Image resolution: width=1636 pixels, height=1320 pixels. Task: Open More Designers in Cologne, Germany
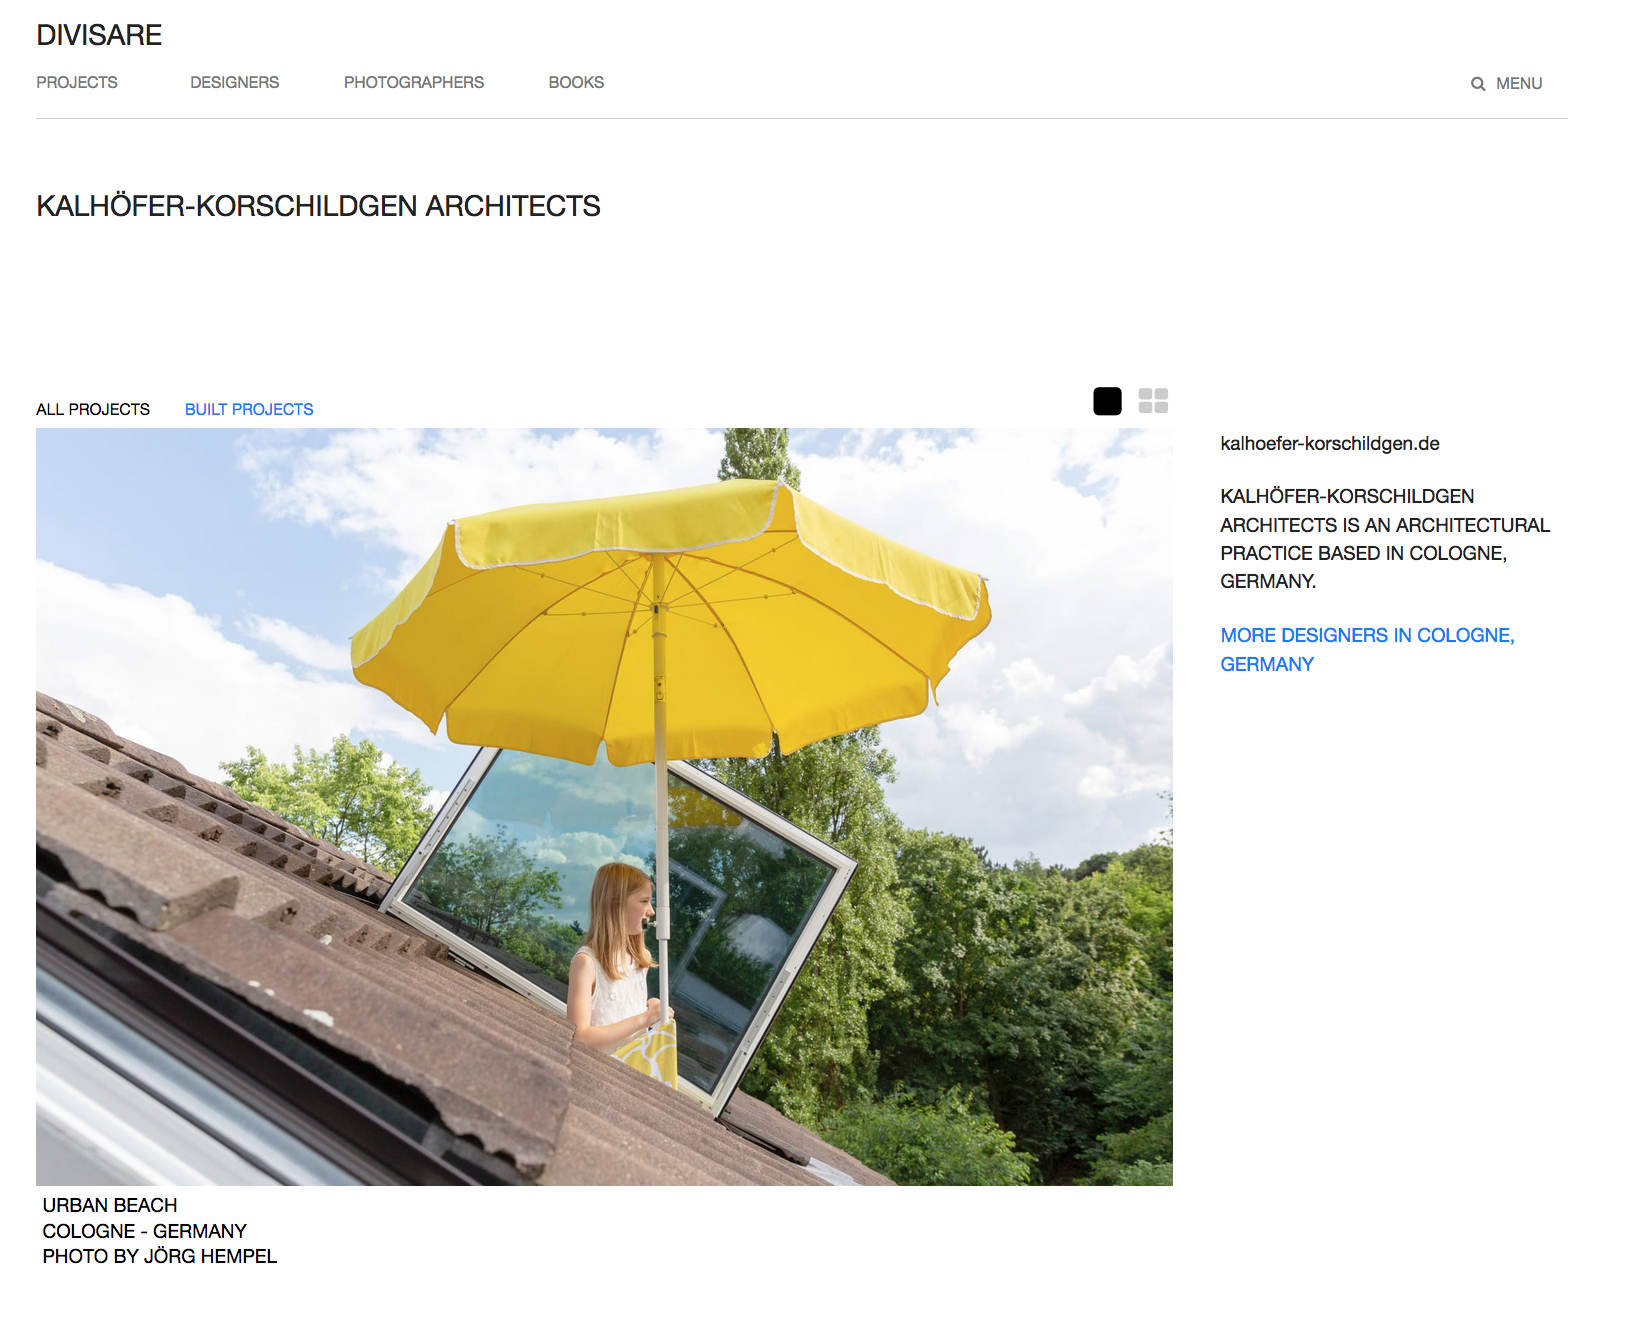1366,649
